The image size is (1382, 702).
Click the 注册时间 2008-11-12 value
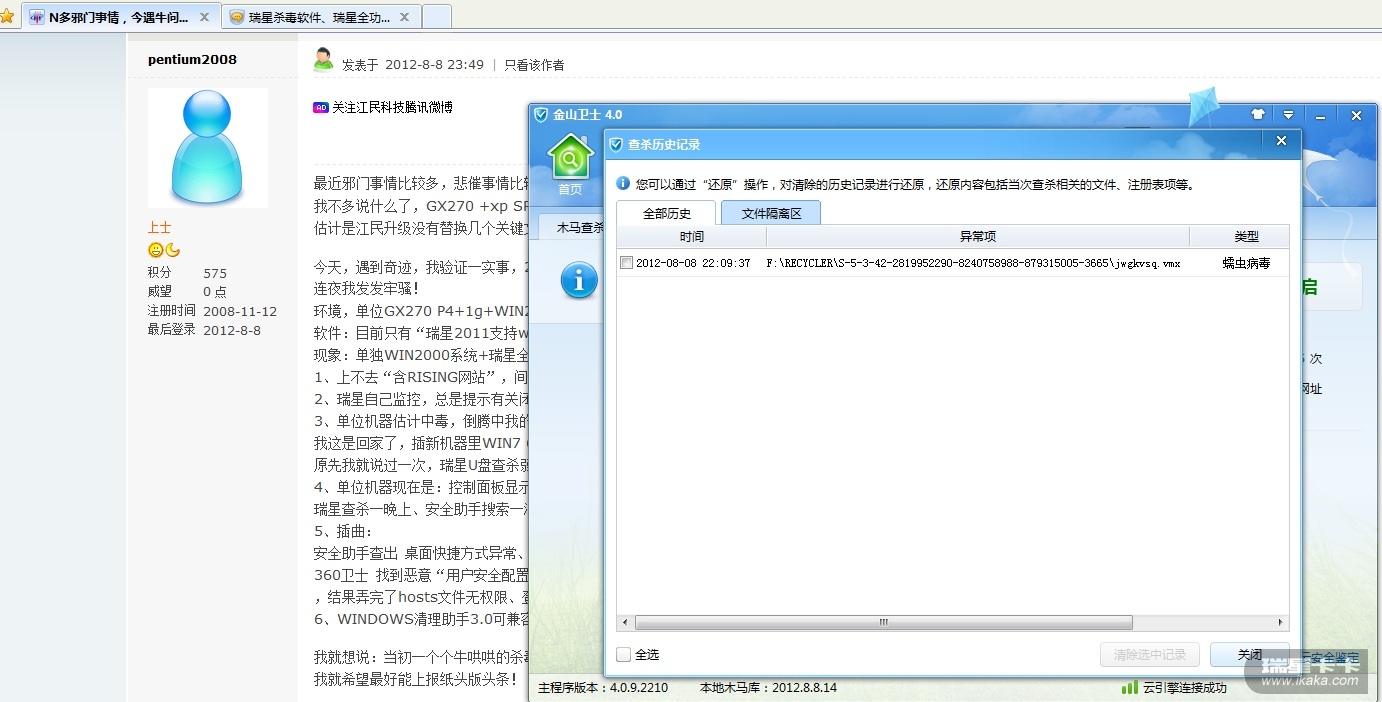click(240, 311)
